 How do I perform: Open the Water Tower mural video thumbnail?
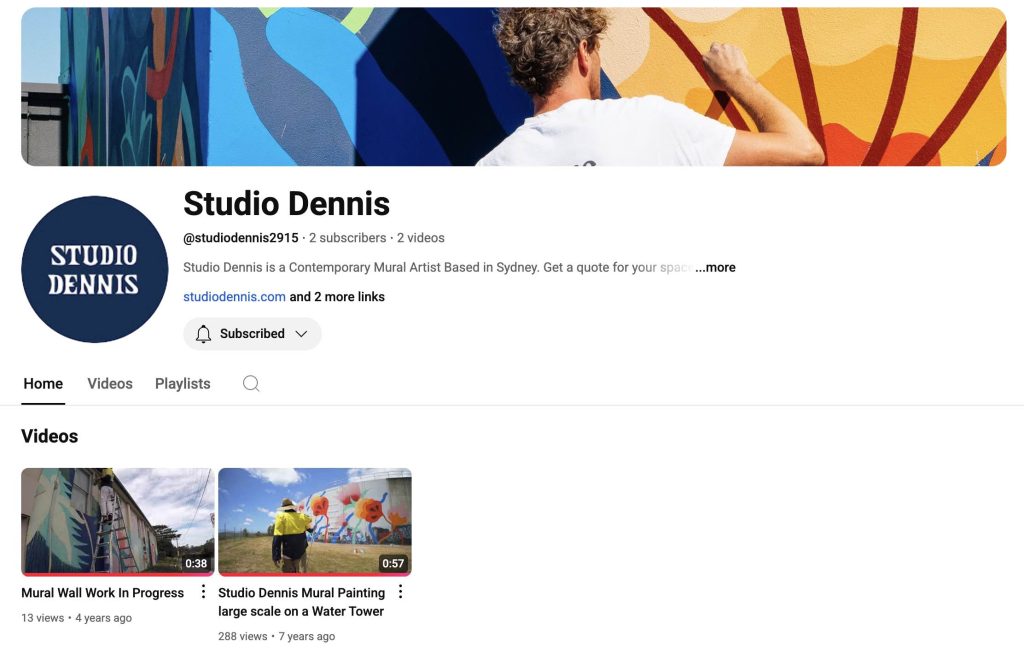[x=314, y=521]
